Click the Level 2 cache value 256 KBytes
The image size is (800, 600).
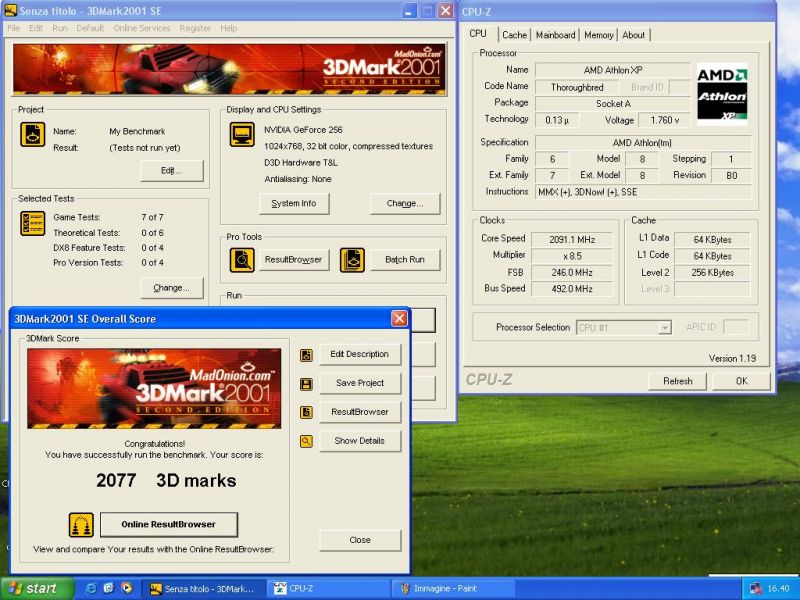pos(712,272)
